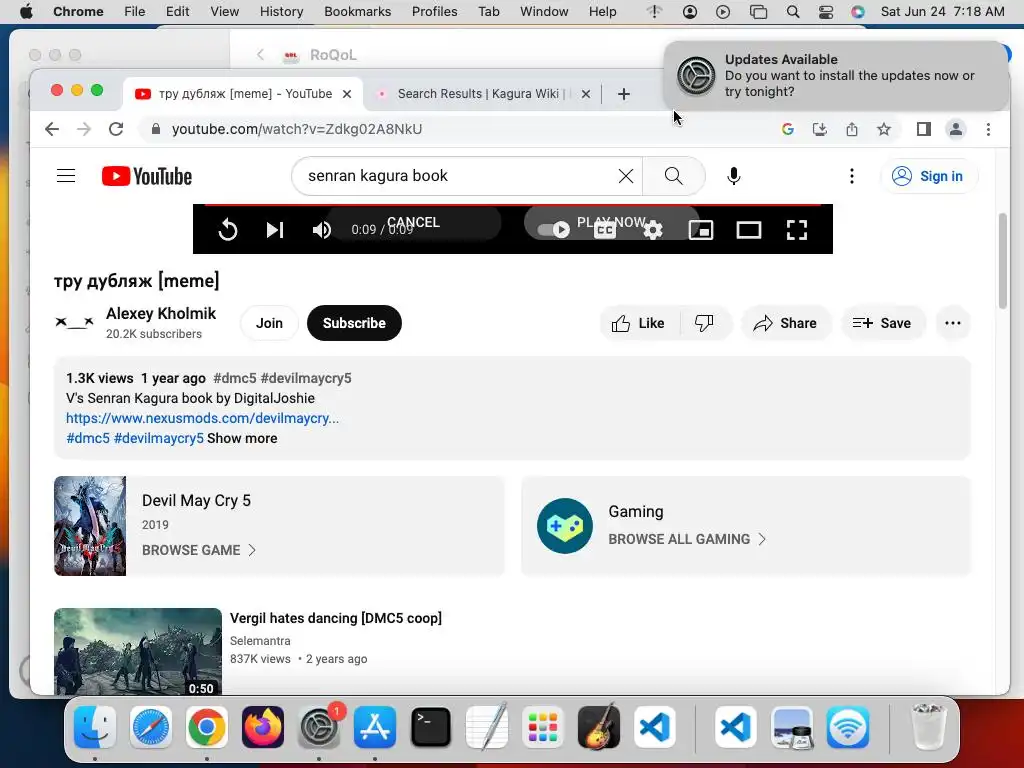Click the Chrome profile avatar icon

955,129
